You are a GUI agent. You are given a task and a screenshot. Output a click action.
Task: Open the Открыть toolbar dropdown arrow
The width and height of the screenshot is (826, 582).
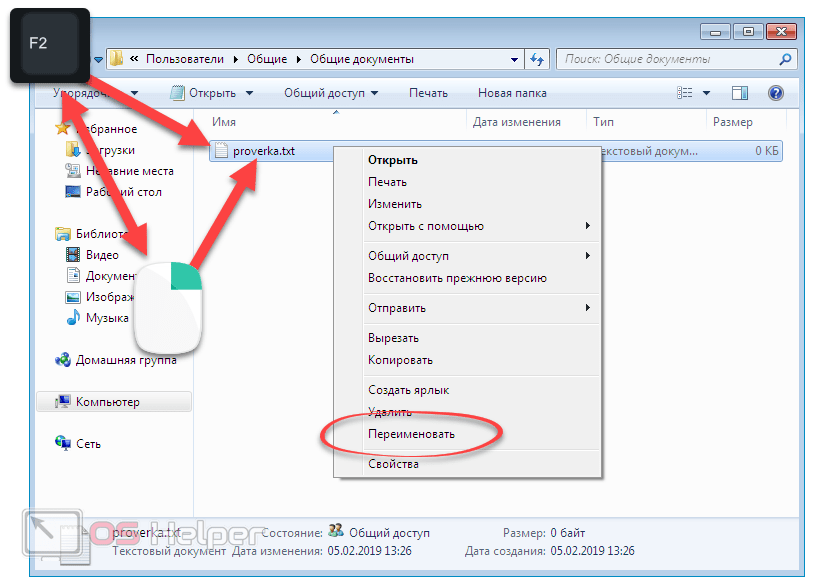[249, 93]
